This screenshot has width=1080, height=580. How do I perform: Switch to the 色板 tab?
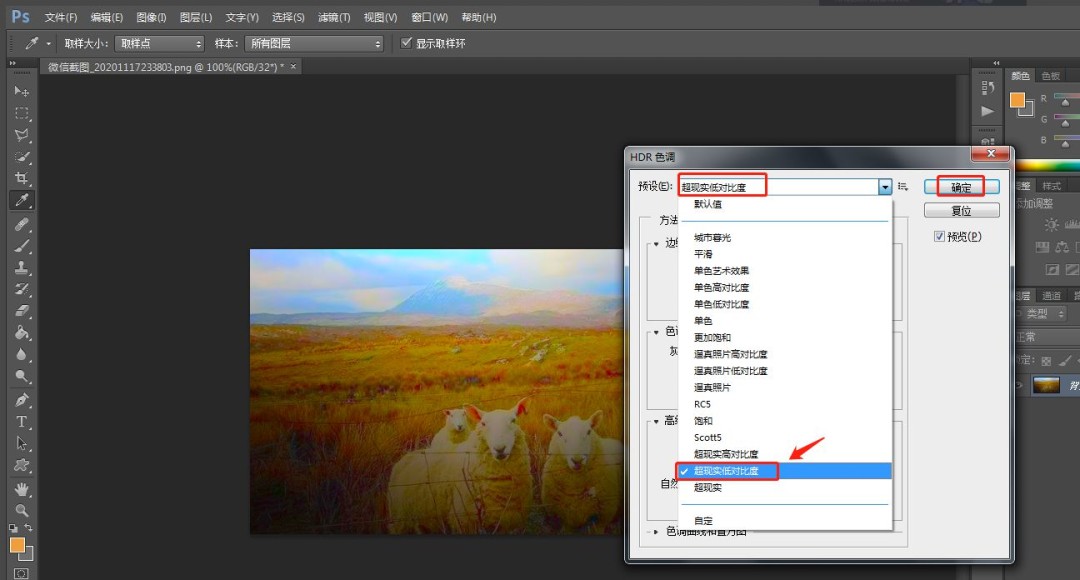pyautogui.click(x=1050, y=76)
